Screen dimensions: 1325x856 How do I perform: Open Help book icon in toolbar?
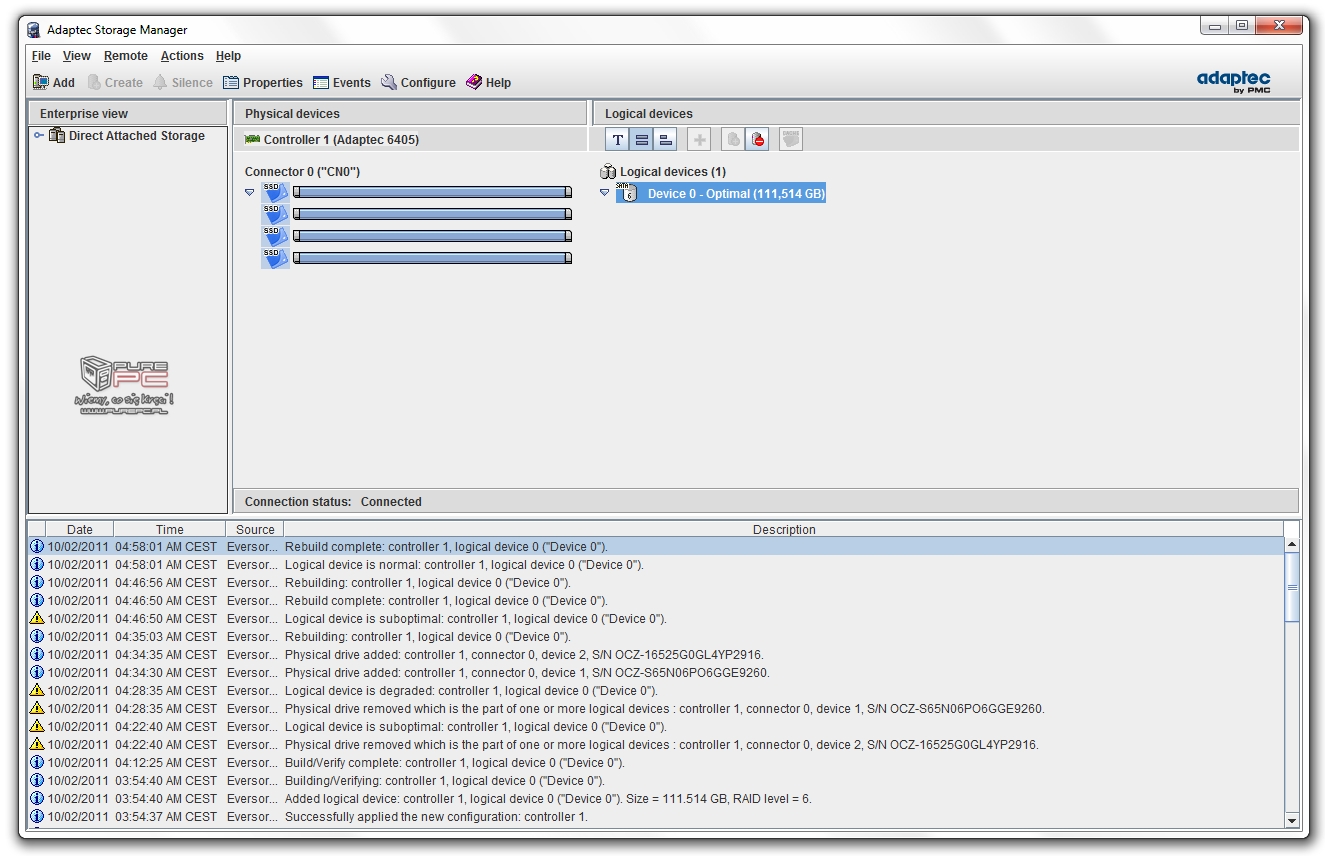[x=474, y=83]
